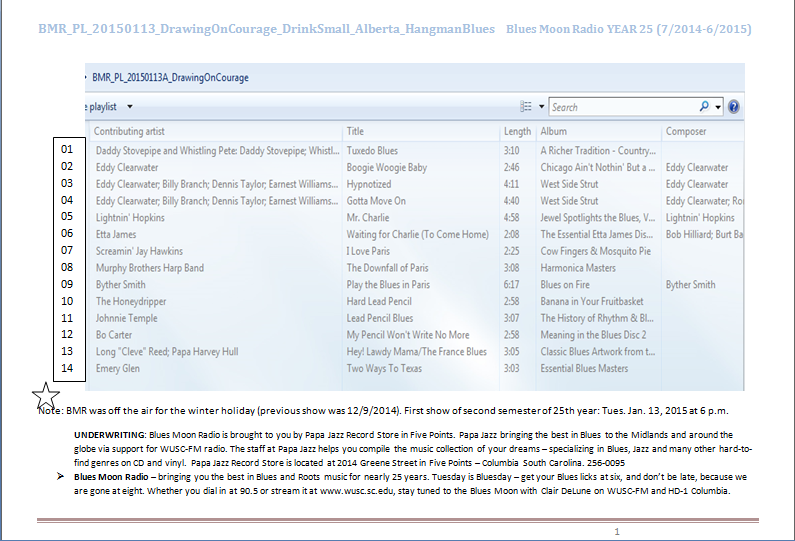Select Play the Blues in Paris
795x541 pixels.
388,284
